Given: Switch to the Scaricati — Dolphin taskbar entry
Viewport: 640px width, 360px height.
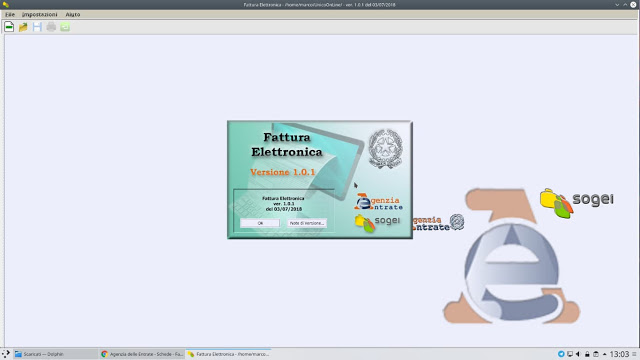Looking at the screenshot, I should point(55,354).
